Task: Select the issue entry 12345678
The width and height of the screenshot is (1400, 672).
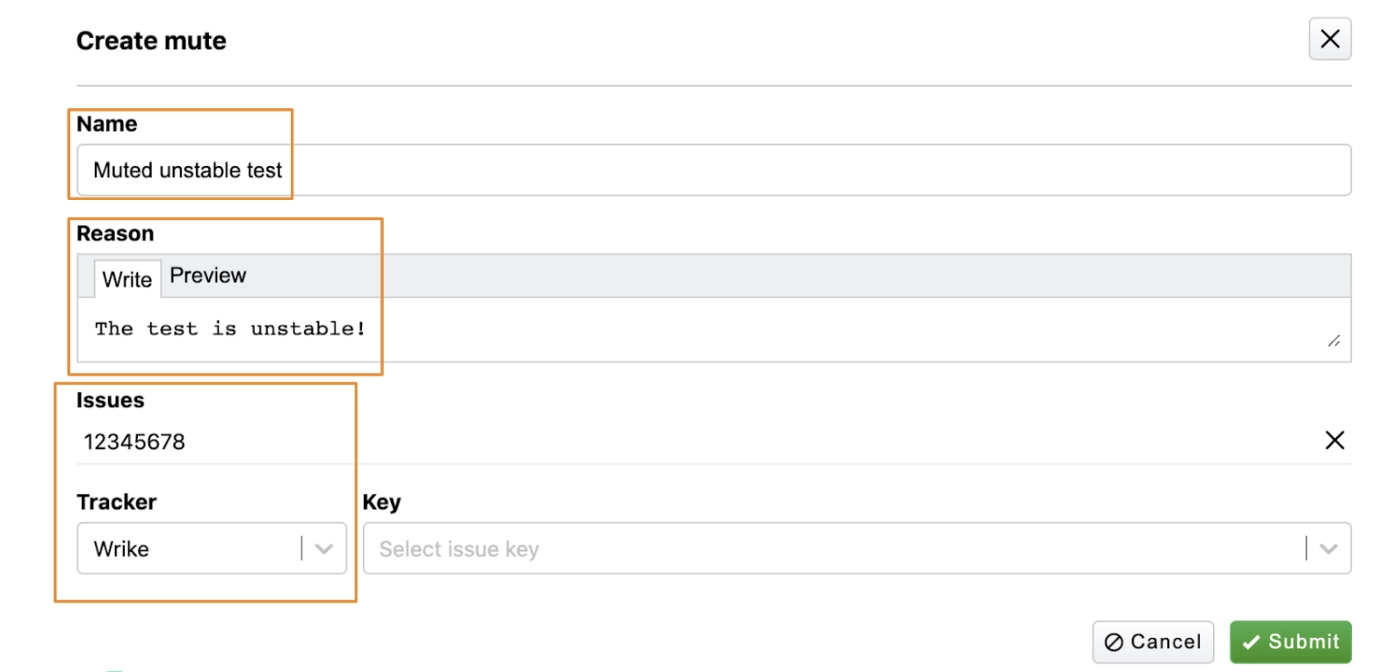Action: tap(135, 442)
